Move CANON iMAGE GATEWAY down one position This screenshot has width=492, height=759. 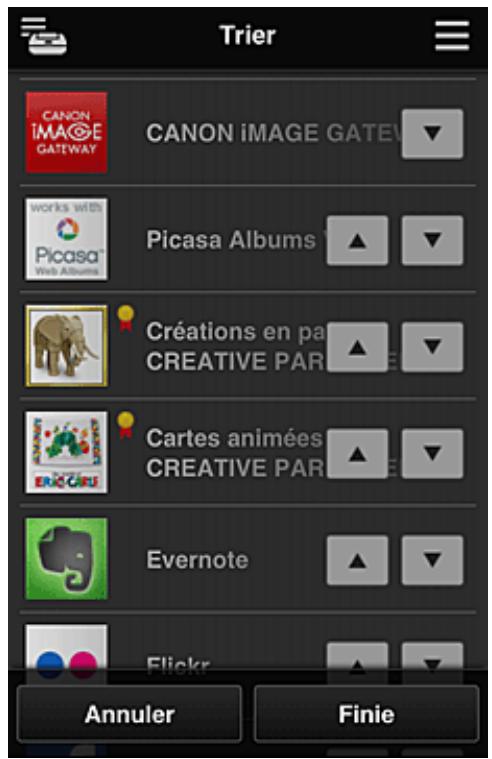tap(432, 134)
